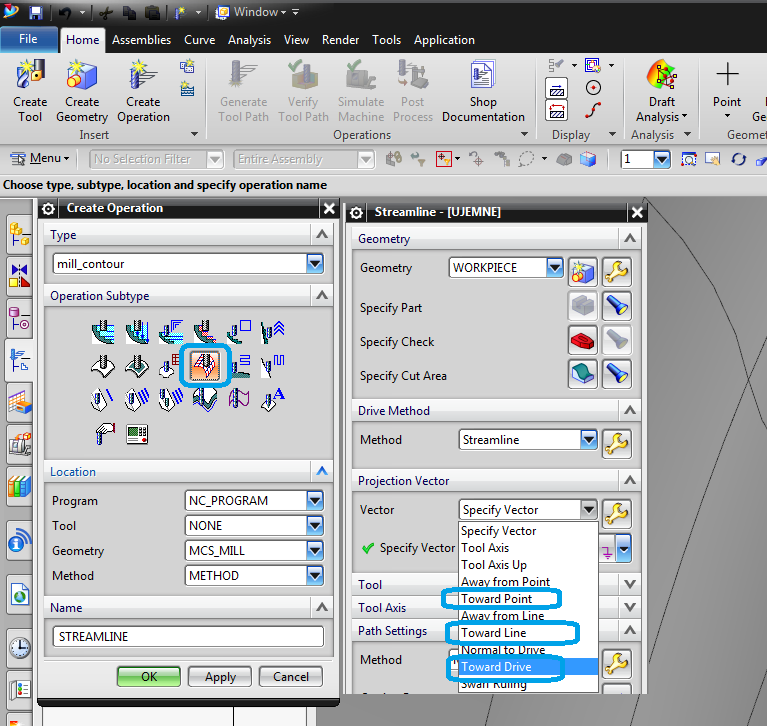Select Mill Control icon in bottom subtype row
Screen dimensions: 767x726
tap(137, 434)
